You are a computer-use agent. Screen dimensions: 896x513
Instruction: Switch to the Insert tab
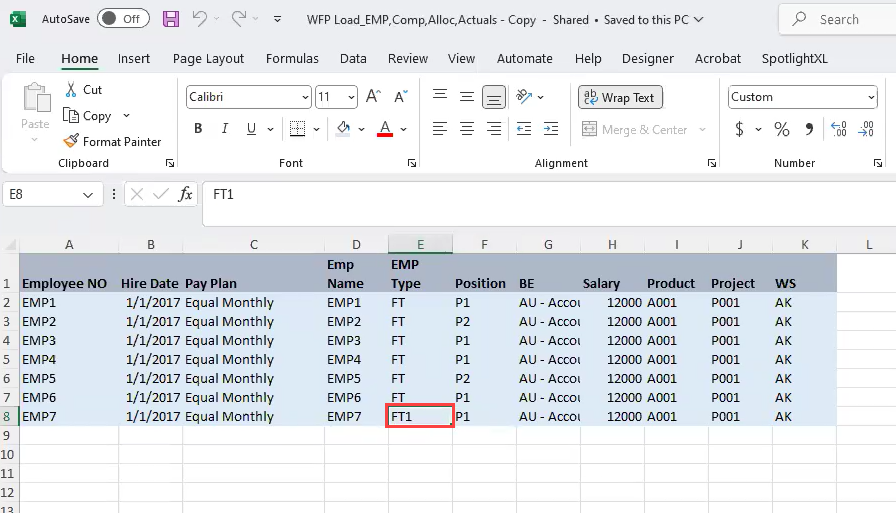pyautogui.click(x=134, y=58)
